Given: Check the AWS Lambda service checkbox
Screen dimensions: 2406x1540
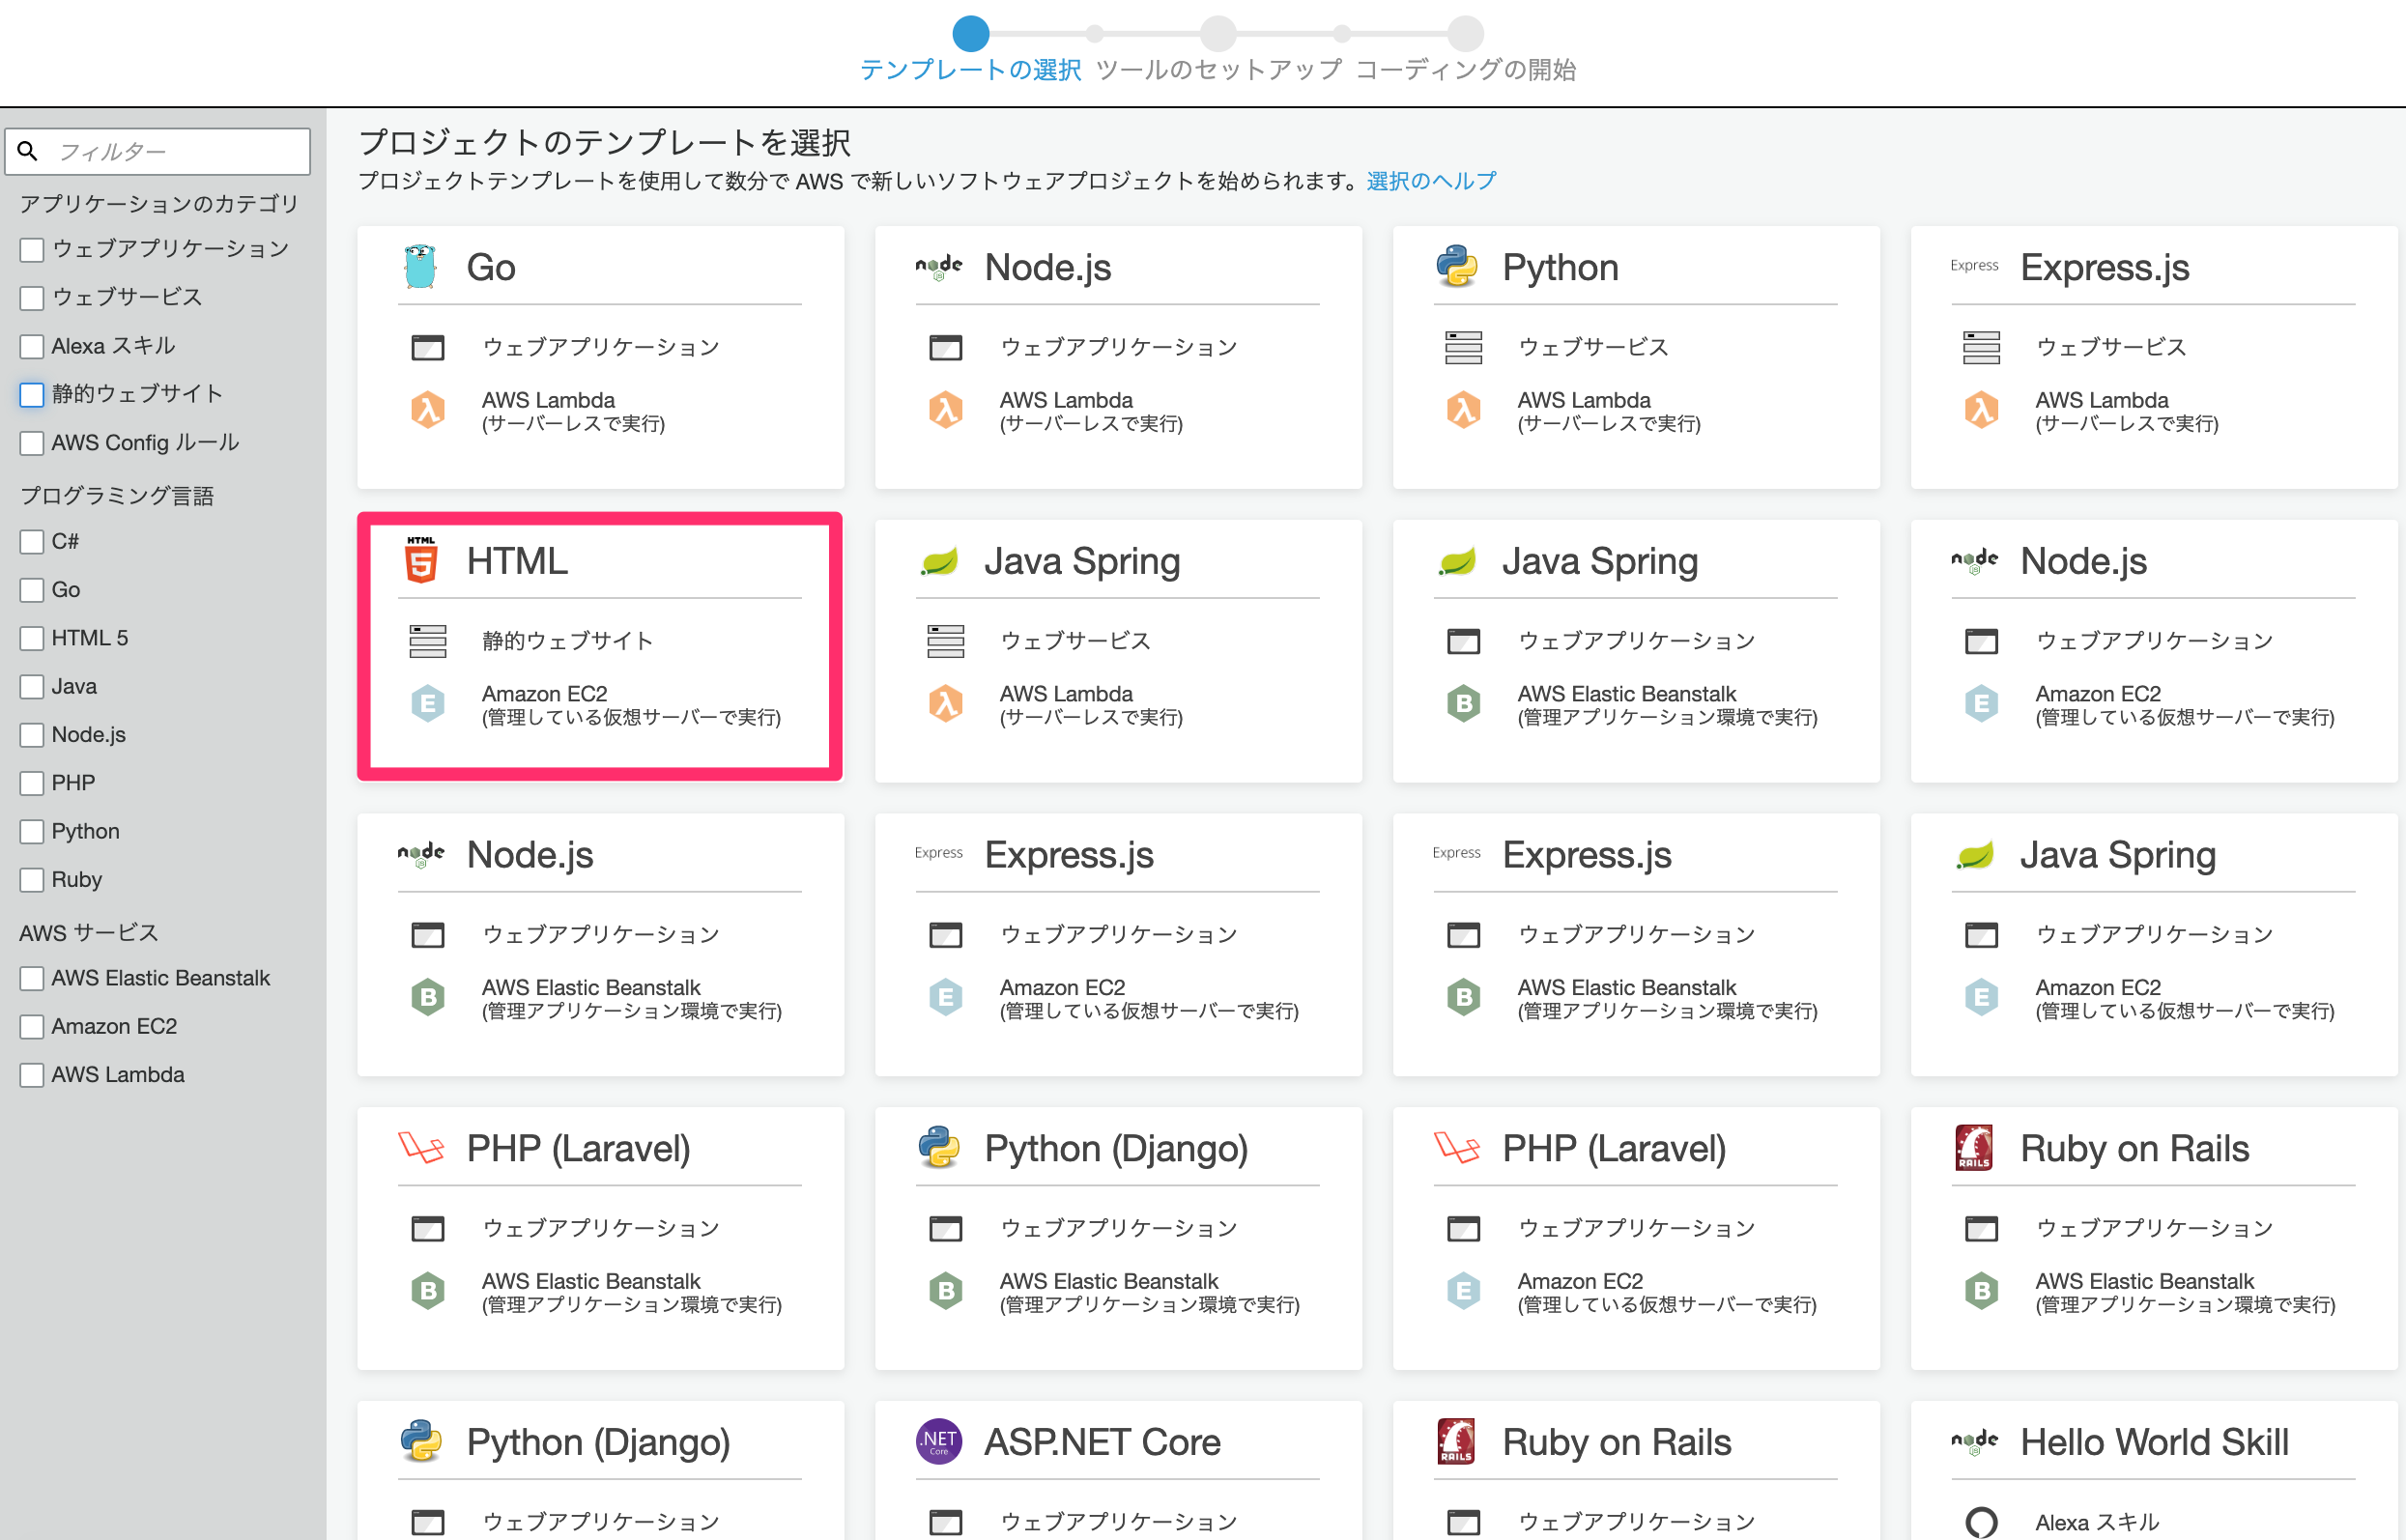Looking at the screenshot, I should [32, 1075].
